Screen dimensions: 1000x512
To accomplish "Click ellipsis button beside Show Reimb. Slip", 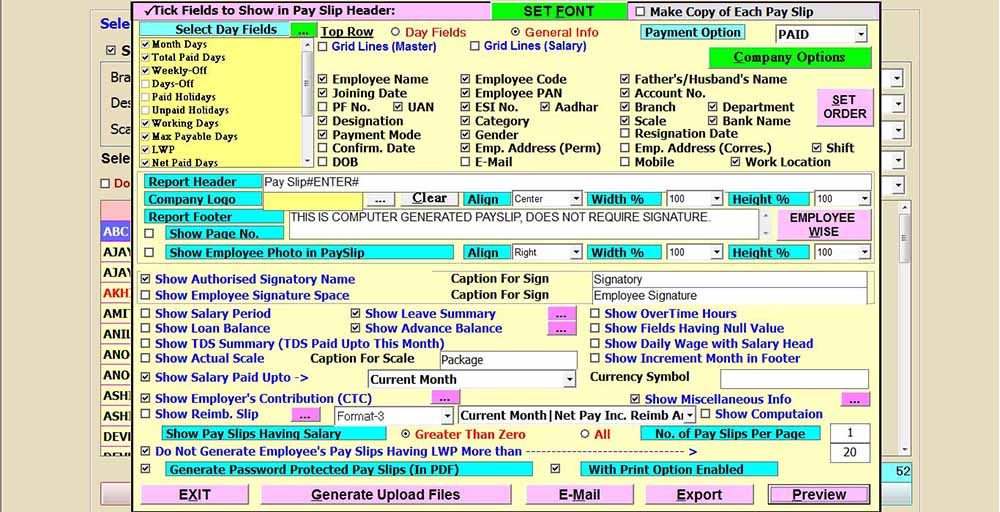I will [306, 415].
